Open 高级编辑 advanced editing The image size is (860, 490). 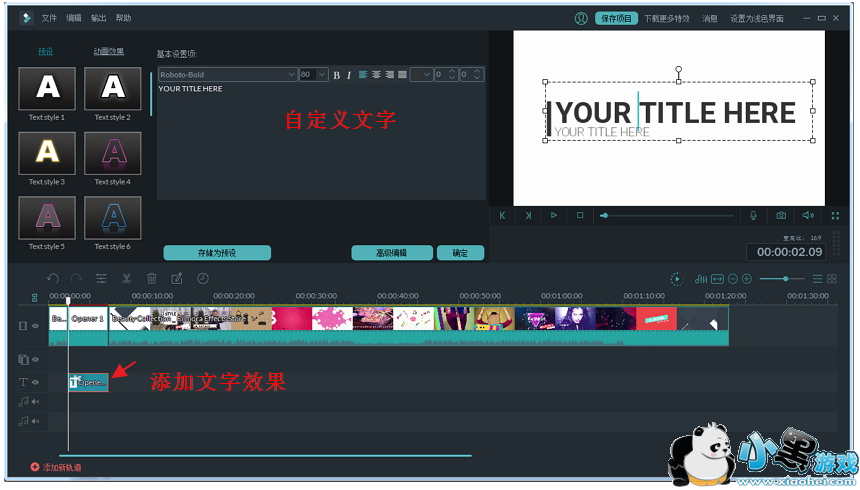[392, 253]
